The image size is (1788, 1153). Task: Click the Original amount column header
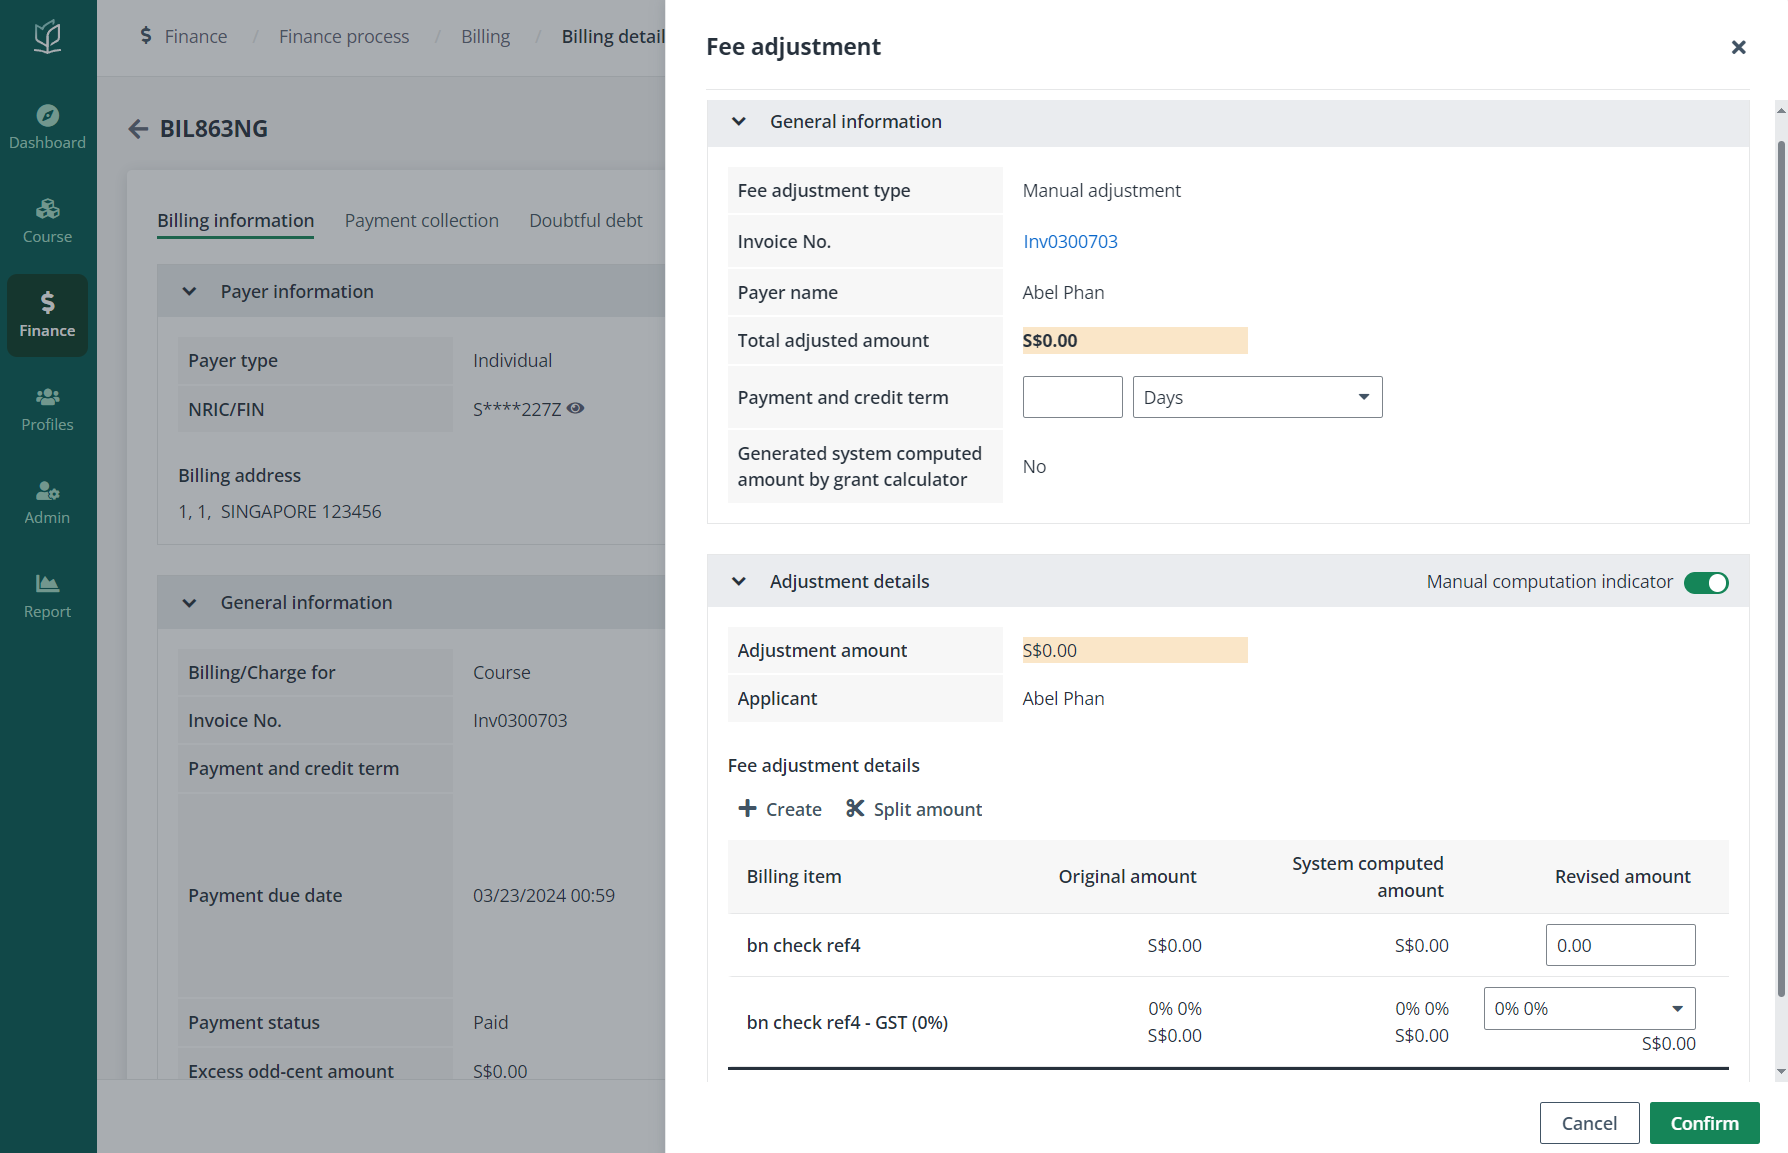coord(1127,877)
